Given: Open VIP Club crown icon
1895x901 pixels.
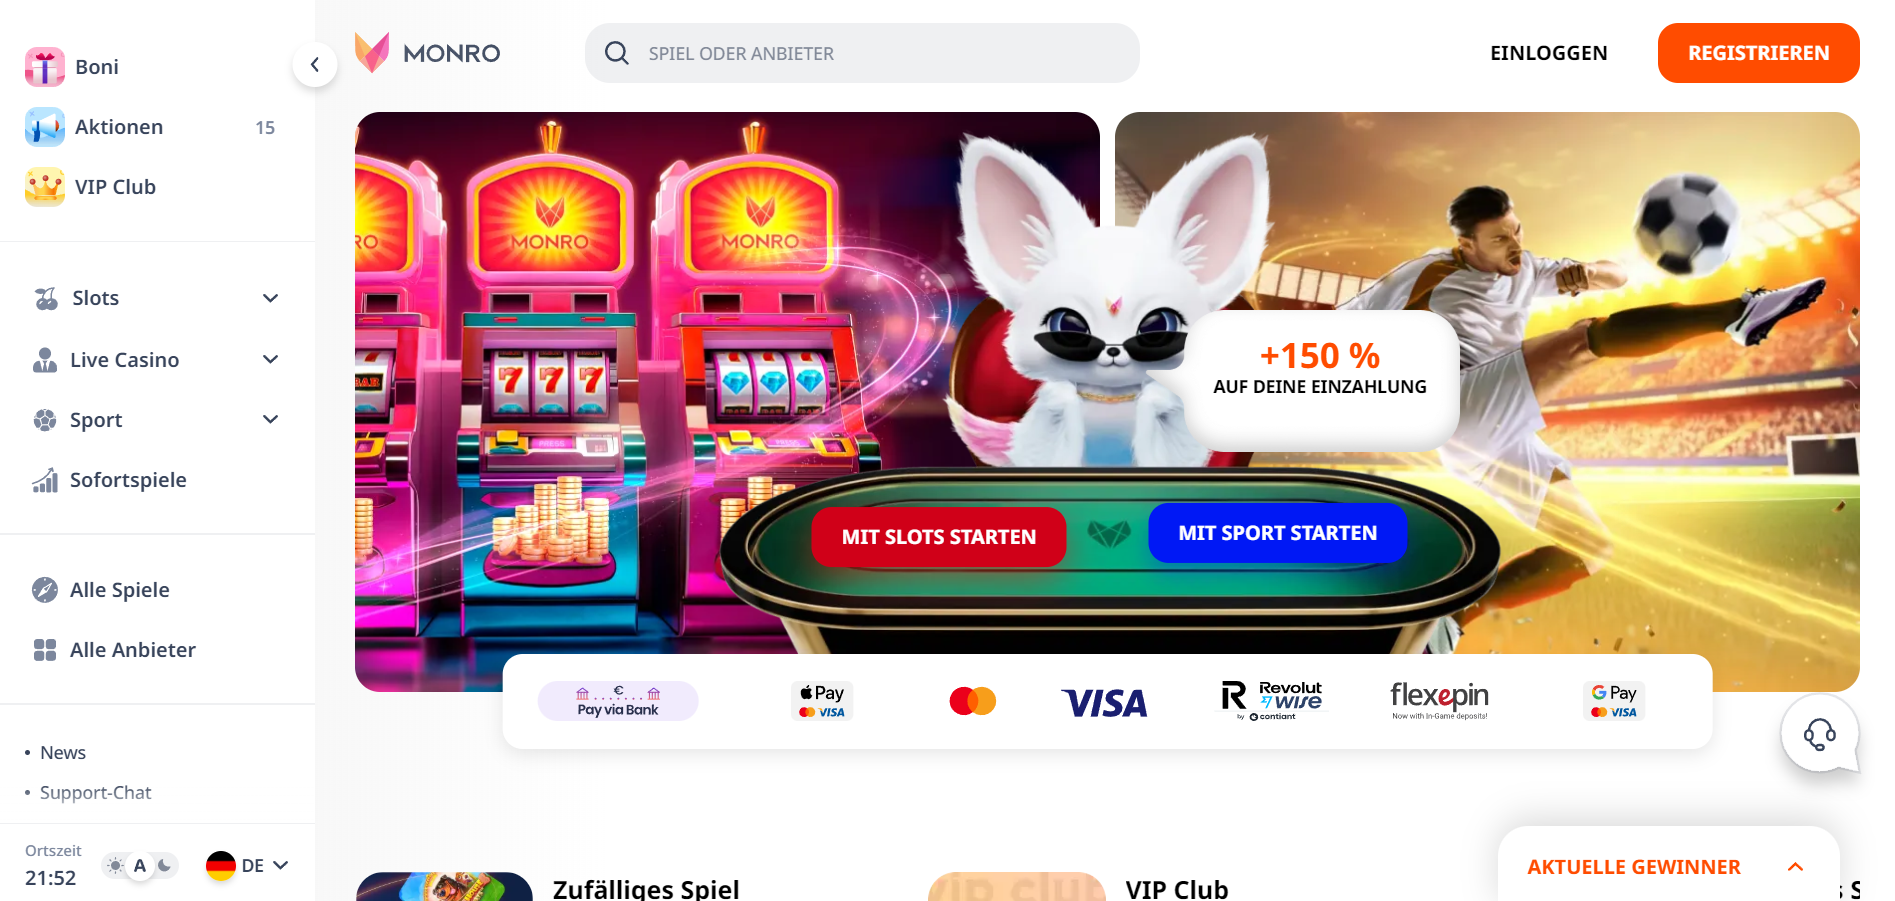Looking at the screenshot, I should (x=45, y=187).
